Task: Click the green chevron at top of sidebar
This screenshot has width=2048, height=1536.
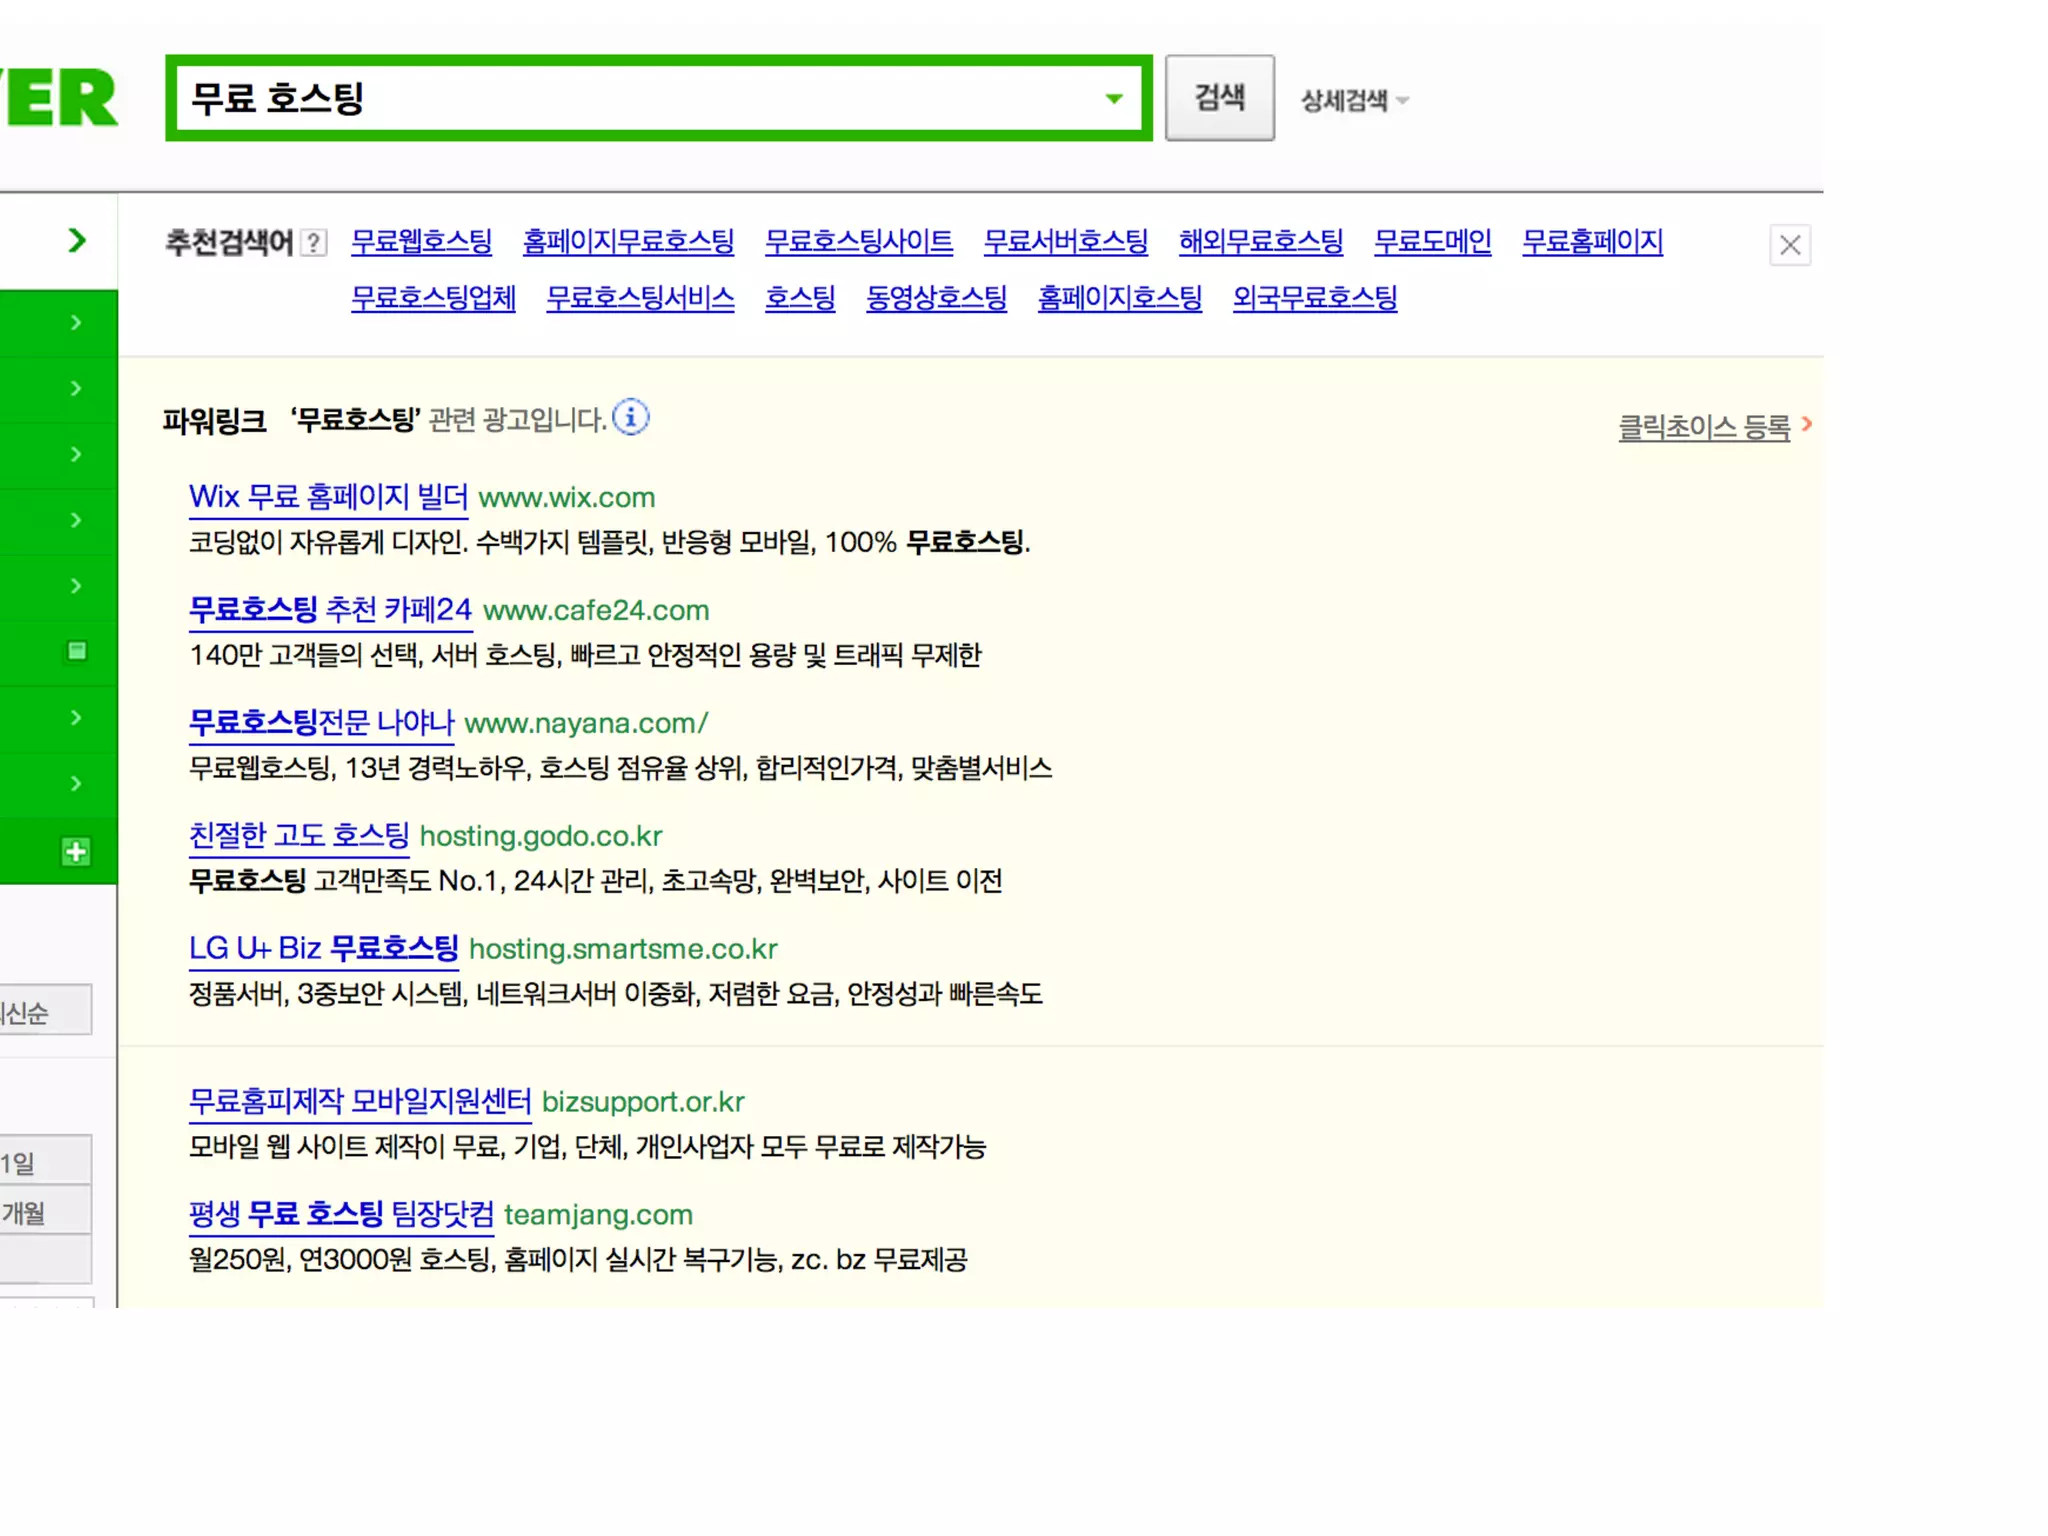Action: 76,241
